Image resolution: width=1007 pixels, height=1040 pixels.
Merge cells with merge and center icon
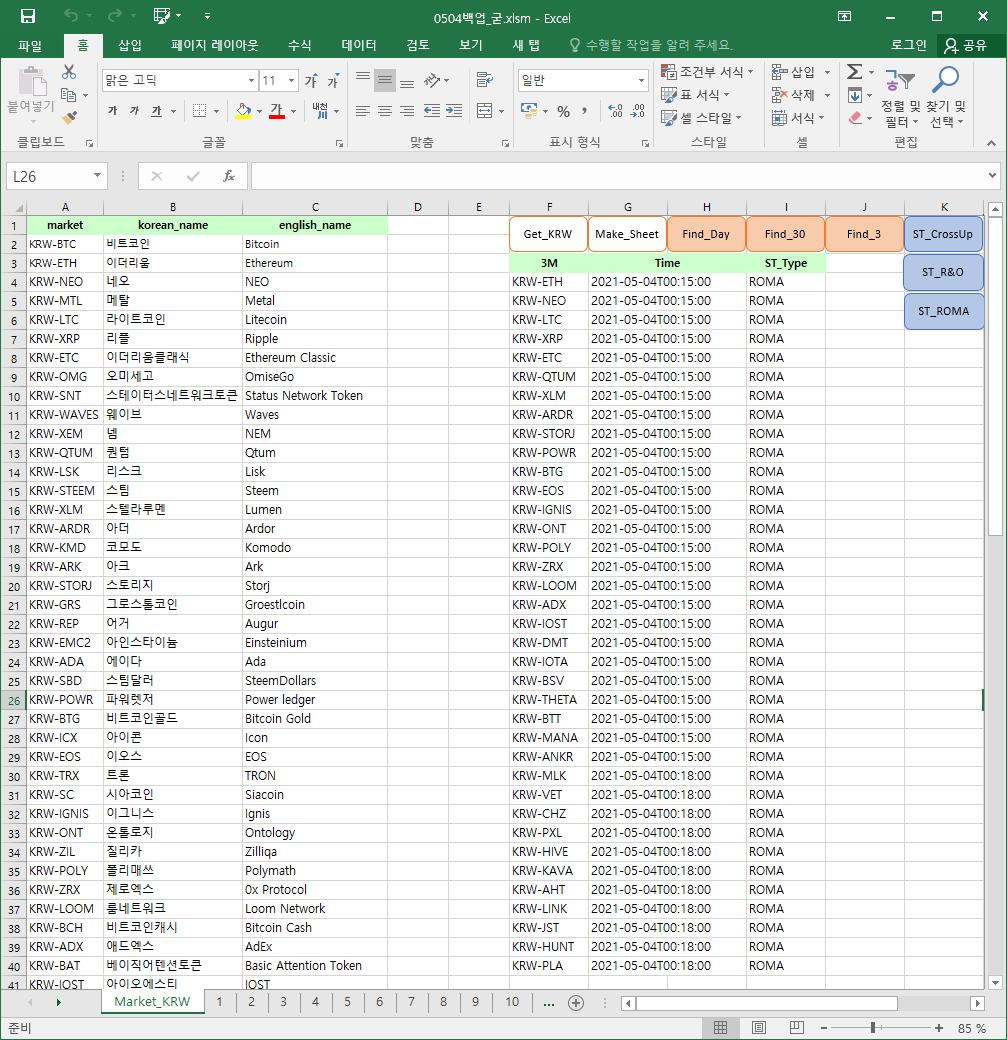pyautogui.click(x=485, y=111)
